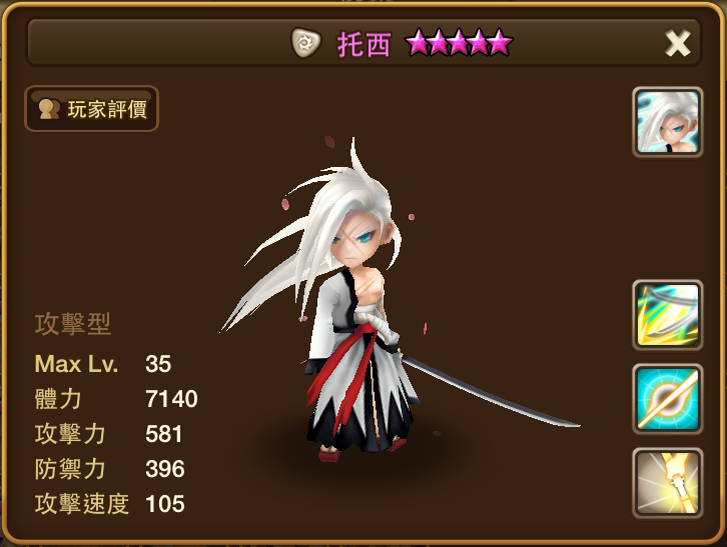Open the 玩家評價 player reviews button
The image size is (727, 547).
click(91, 109)
